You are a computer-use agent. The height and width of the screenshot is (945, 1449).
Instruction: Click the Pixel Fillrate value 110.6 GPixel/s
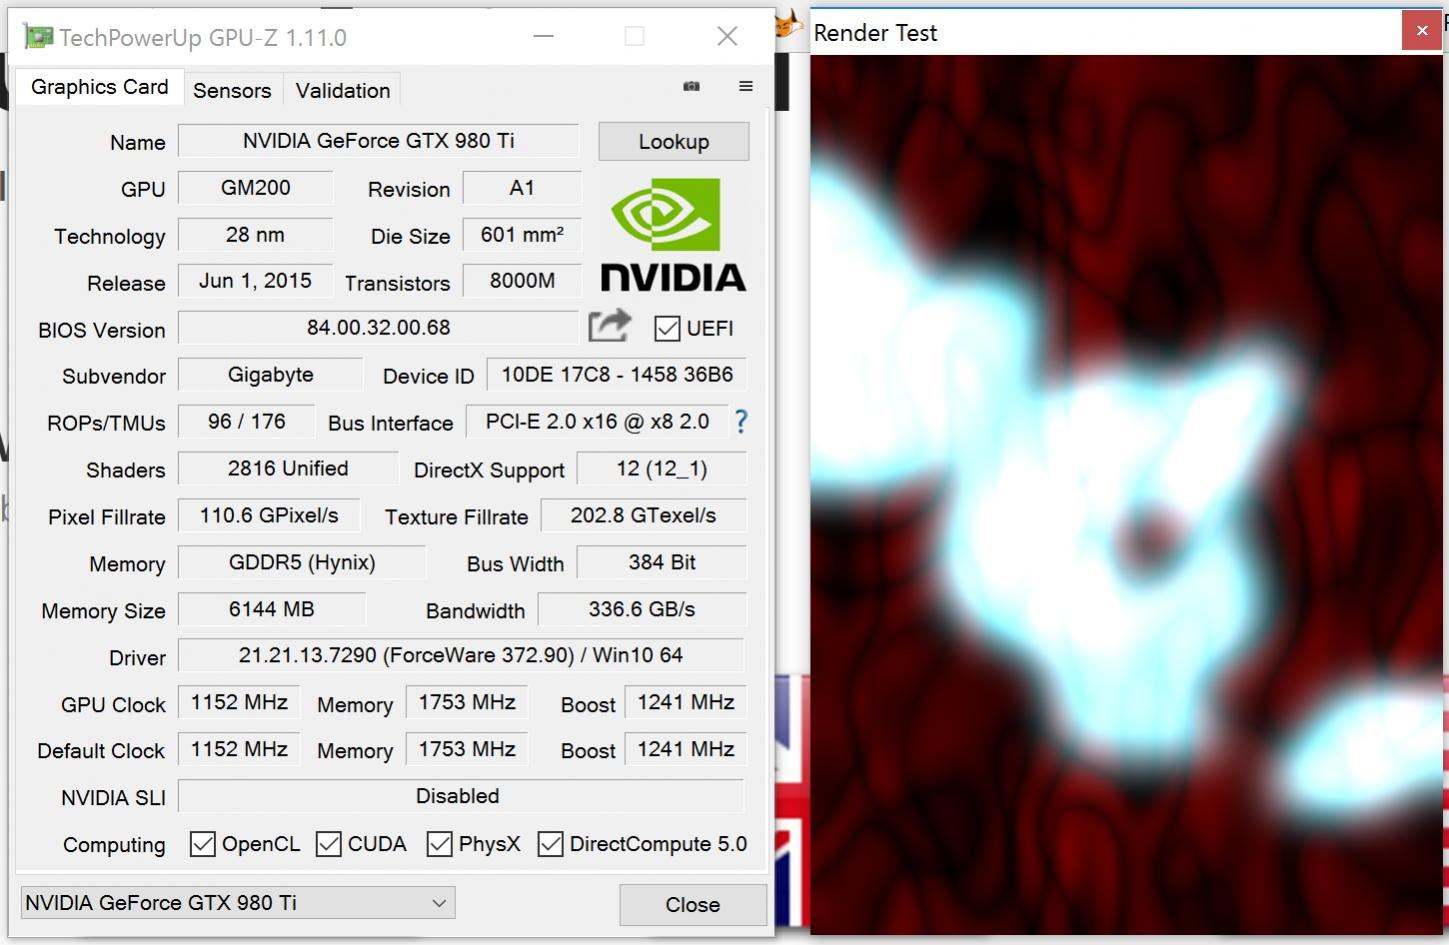click(x=269, y=516)
